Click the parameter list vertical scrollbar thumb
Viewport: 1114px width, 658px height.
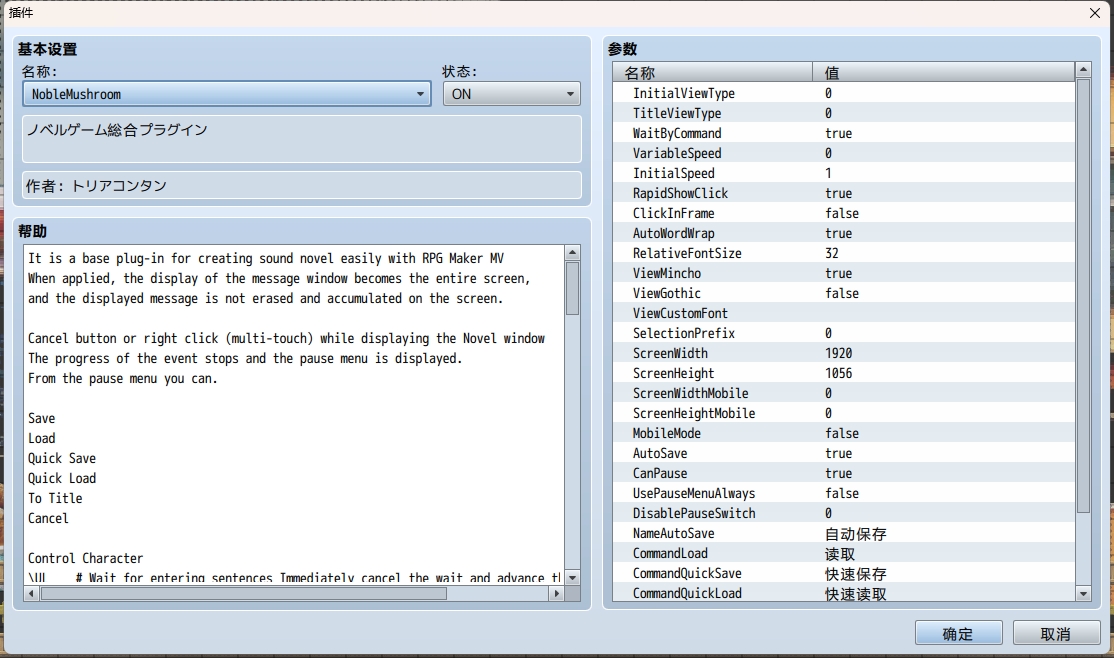point(1083,296)
